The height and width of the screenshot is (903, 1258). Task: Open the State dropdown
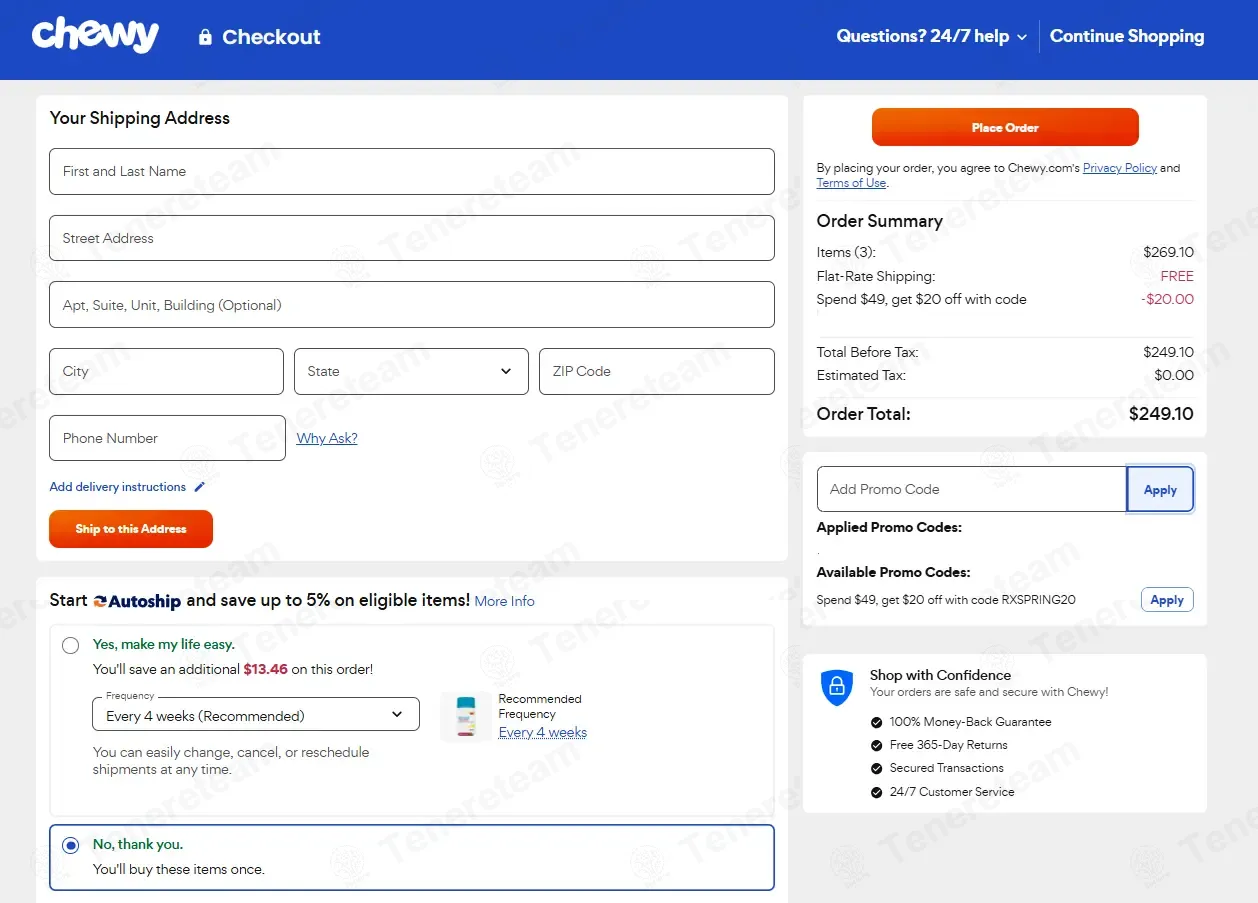point(411,371)
